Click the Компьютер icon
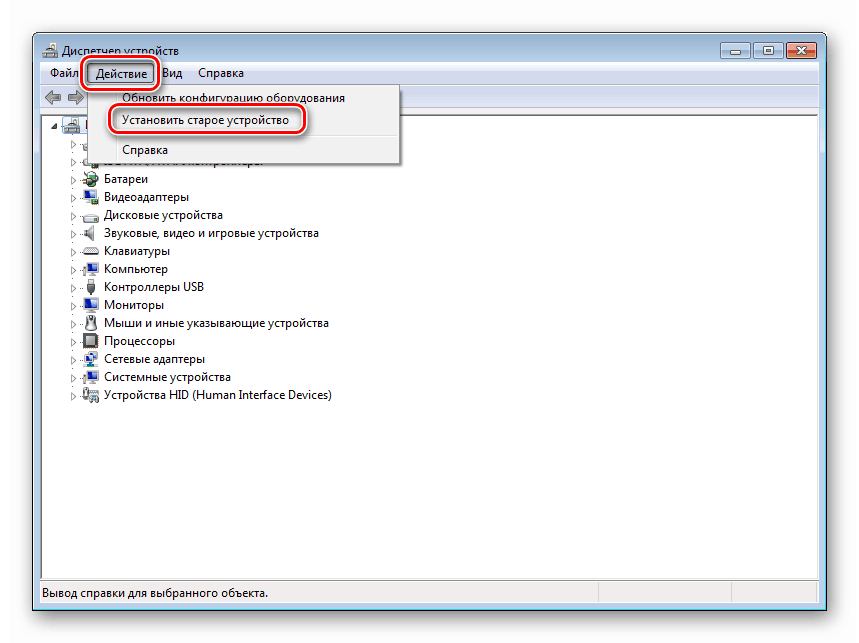Image resolution: width=859 pixels, height=643 pixels. coord(90,269)
